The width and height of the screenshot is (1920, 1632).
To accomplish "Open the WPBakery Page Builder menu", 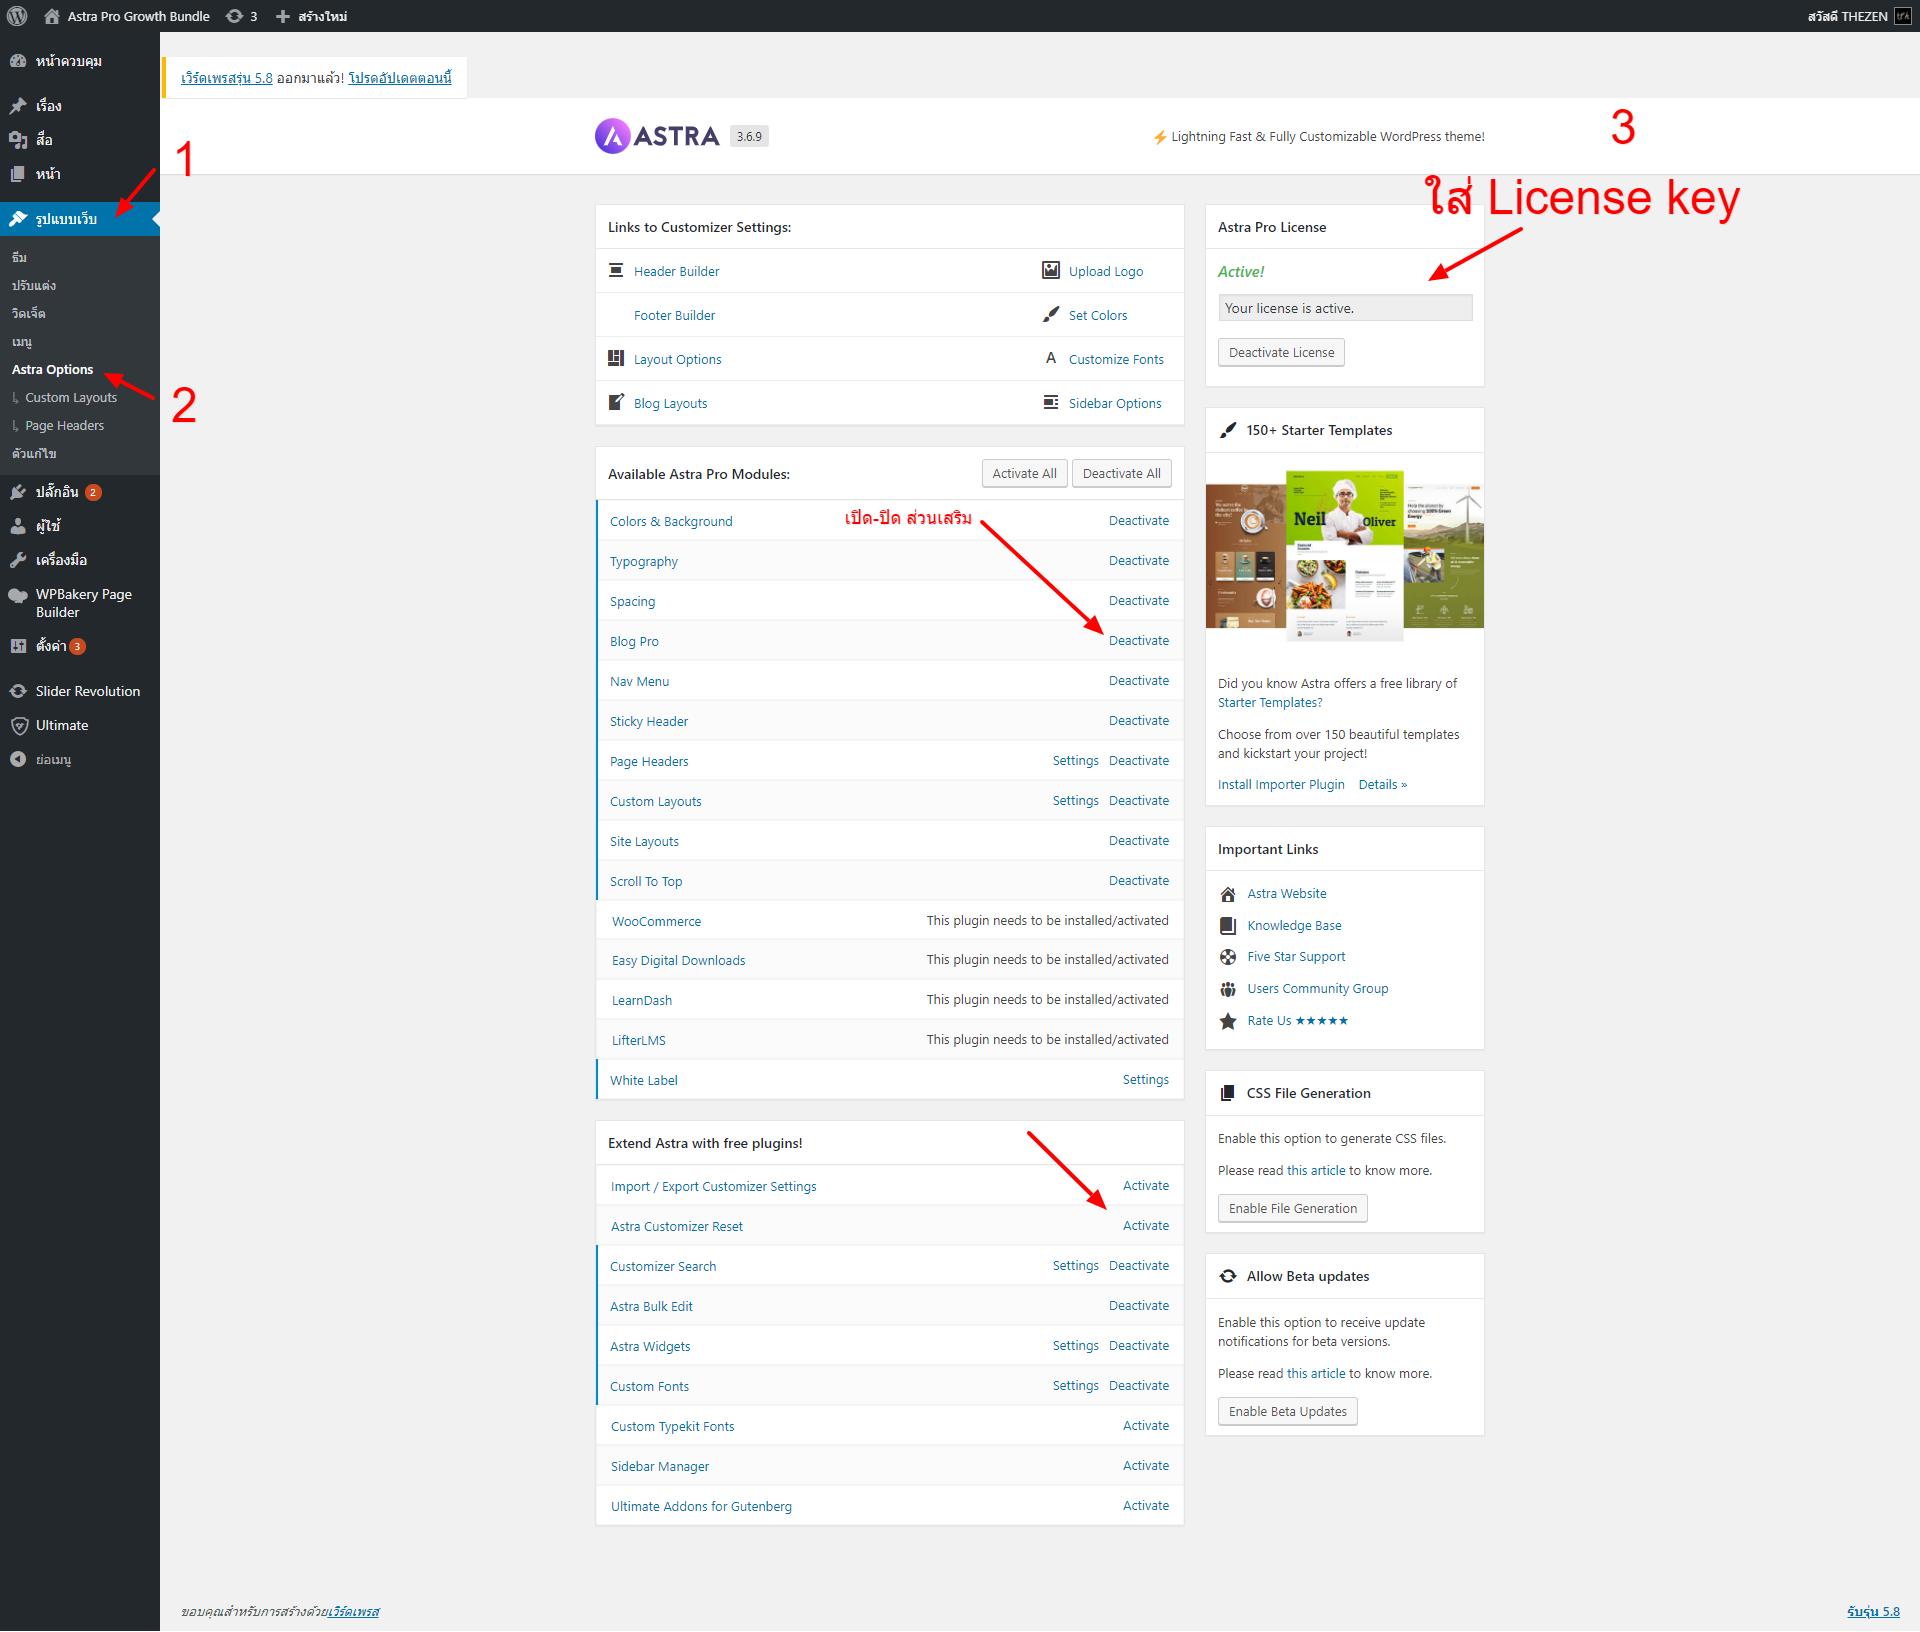I will pyautogui.click(x=83, y=603).
